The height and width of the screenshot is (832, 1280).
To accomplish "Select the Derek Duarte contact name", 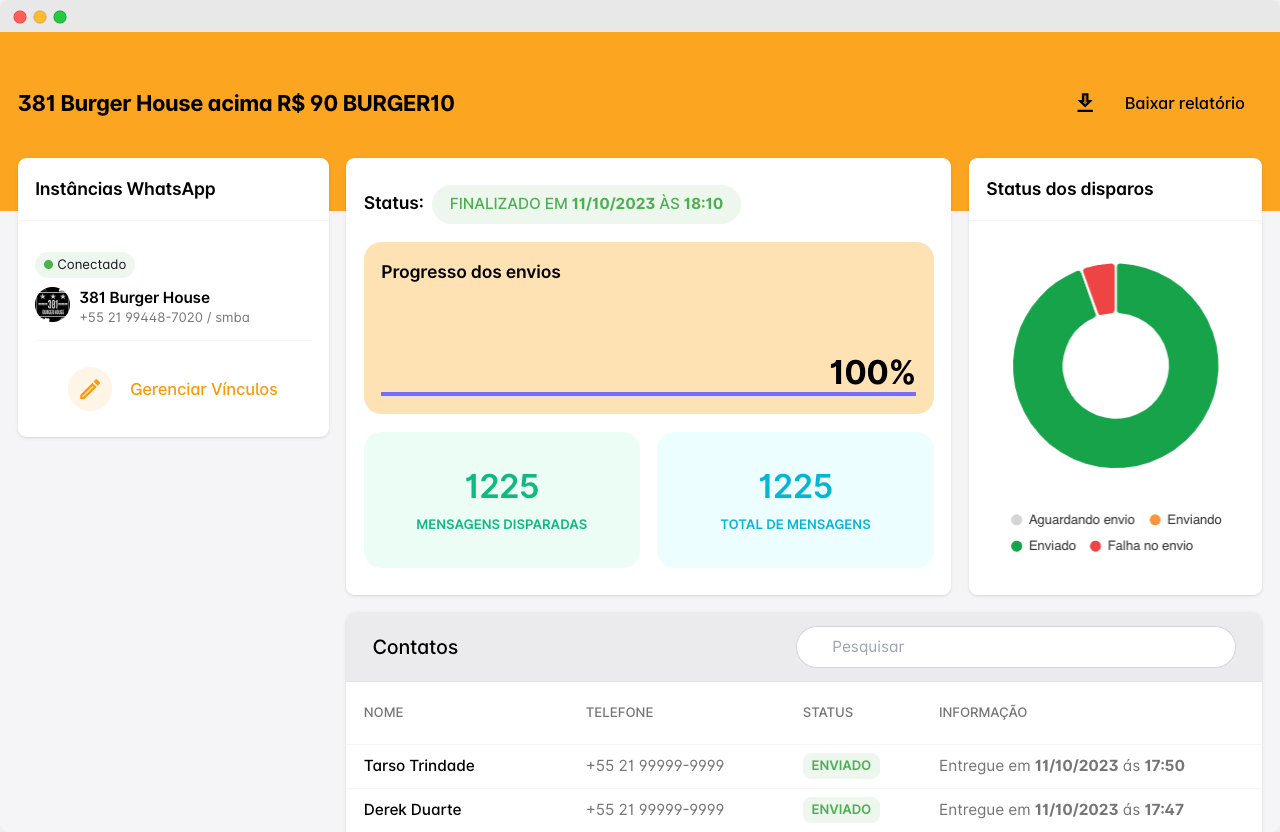I will [413, 810].
